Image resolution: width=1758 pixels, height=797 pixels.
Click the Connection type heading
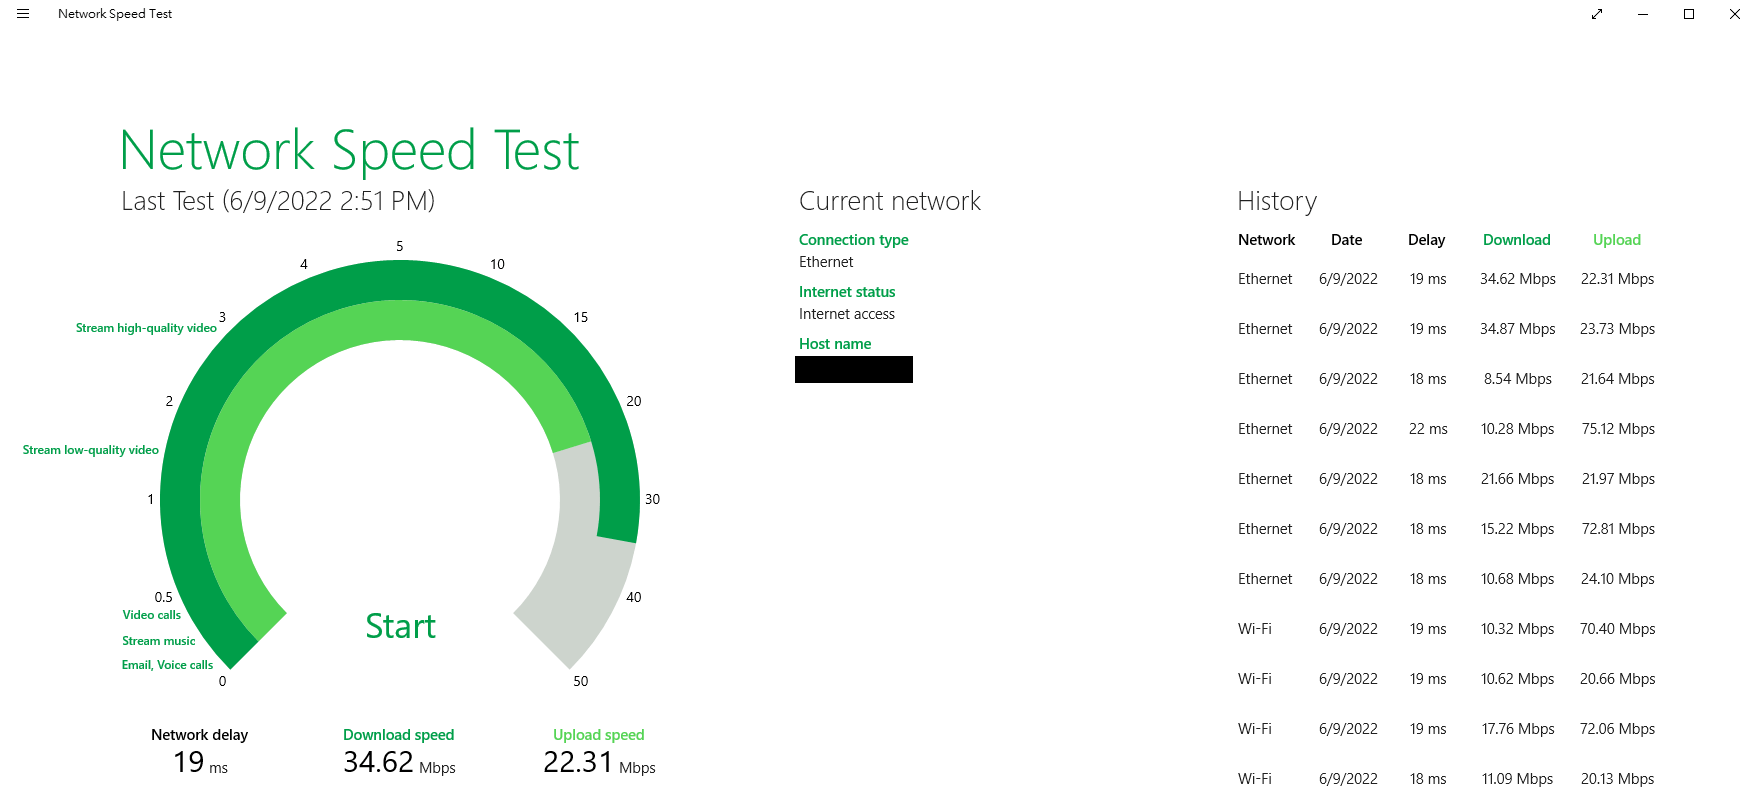click(x=853, y=240)
